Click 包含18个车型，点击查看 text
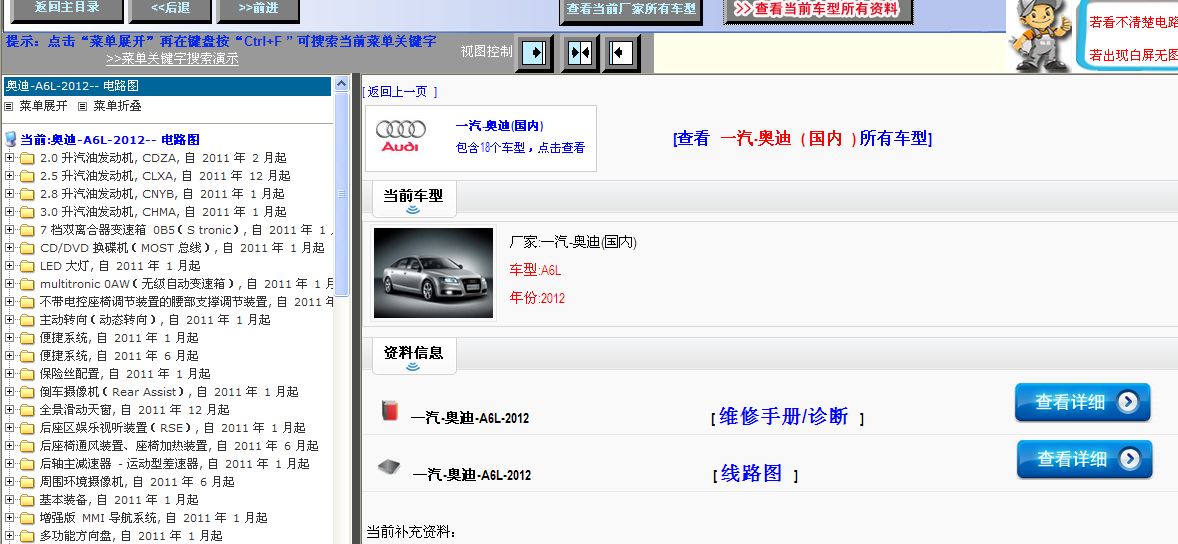Screen dimensions: 1178x544 pyautogui.click(x=520, y=148)
